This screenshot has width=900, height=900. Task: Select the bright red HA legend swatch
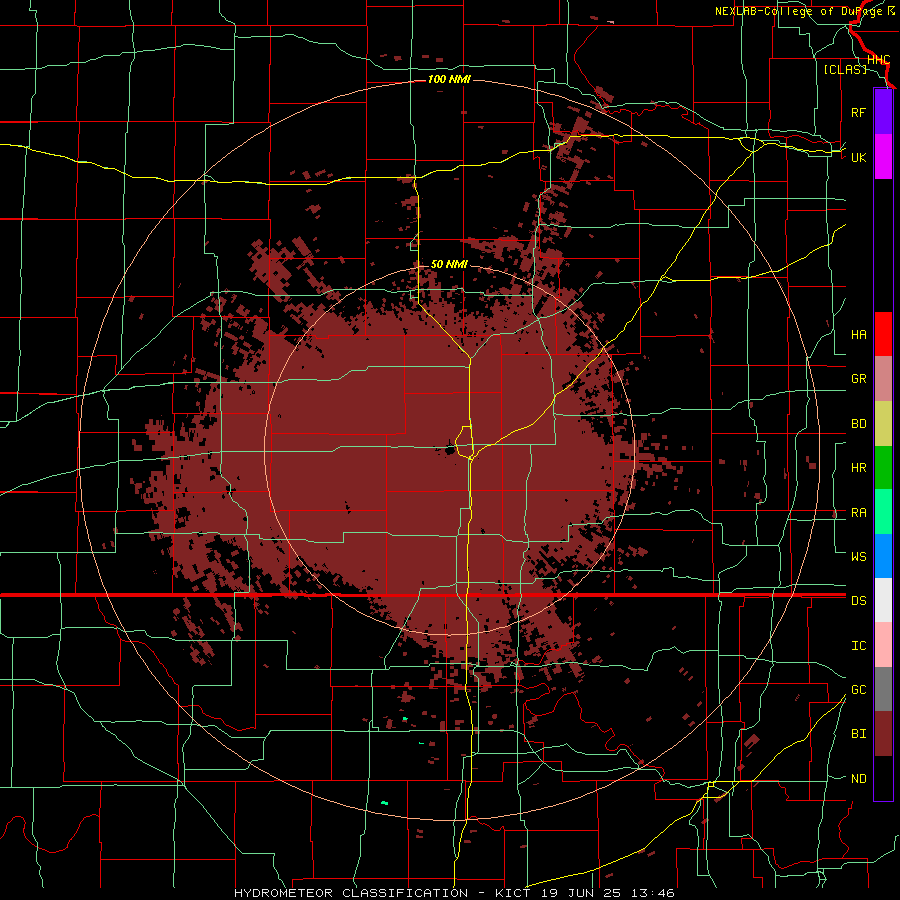coord(883,334)
